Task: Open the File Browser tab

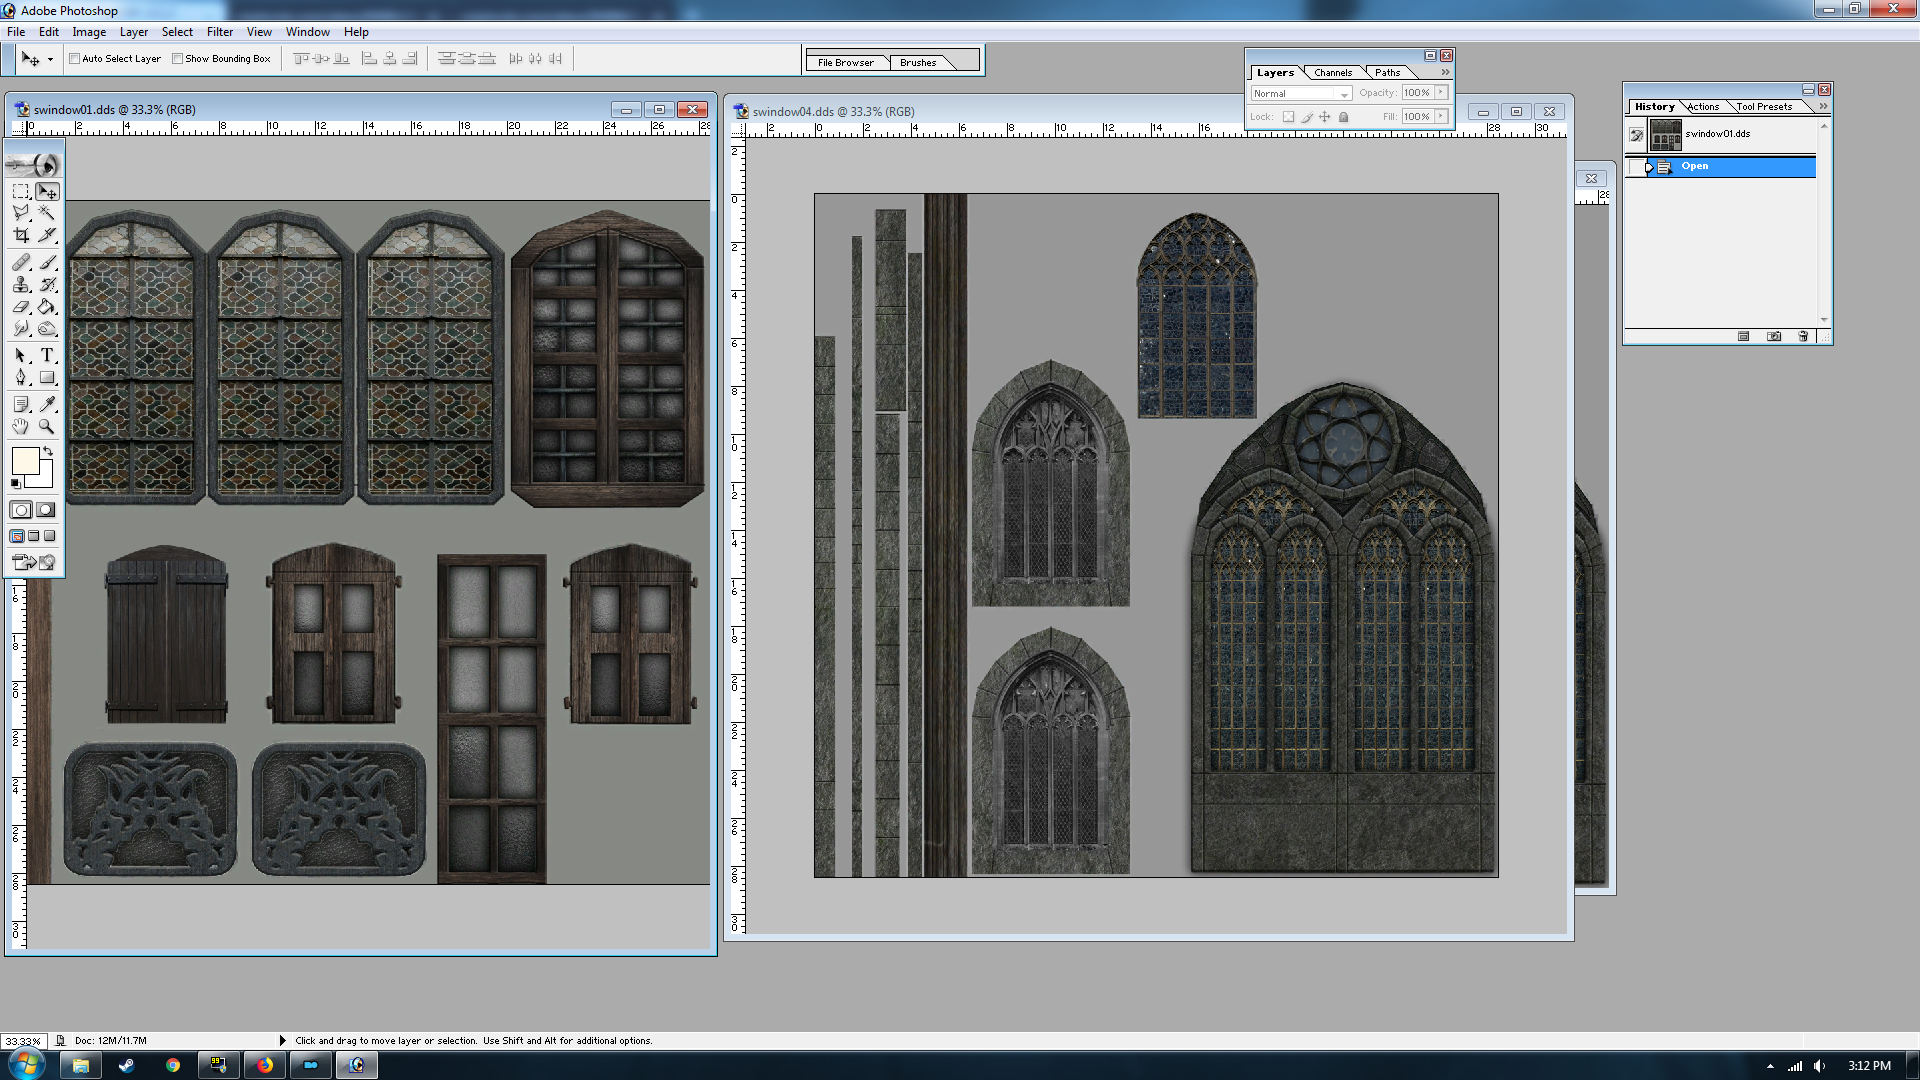Action: pos(846,62)
